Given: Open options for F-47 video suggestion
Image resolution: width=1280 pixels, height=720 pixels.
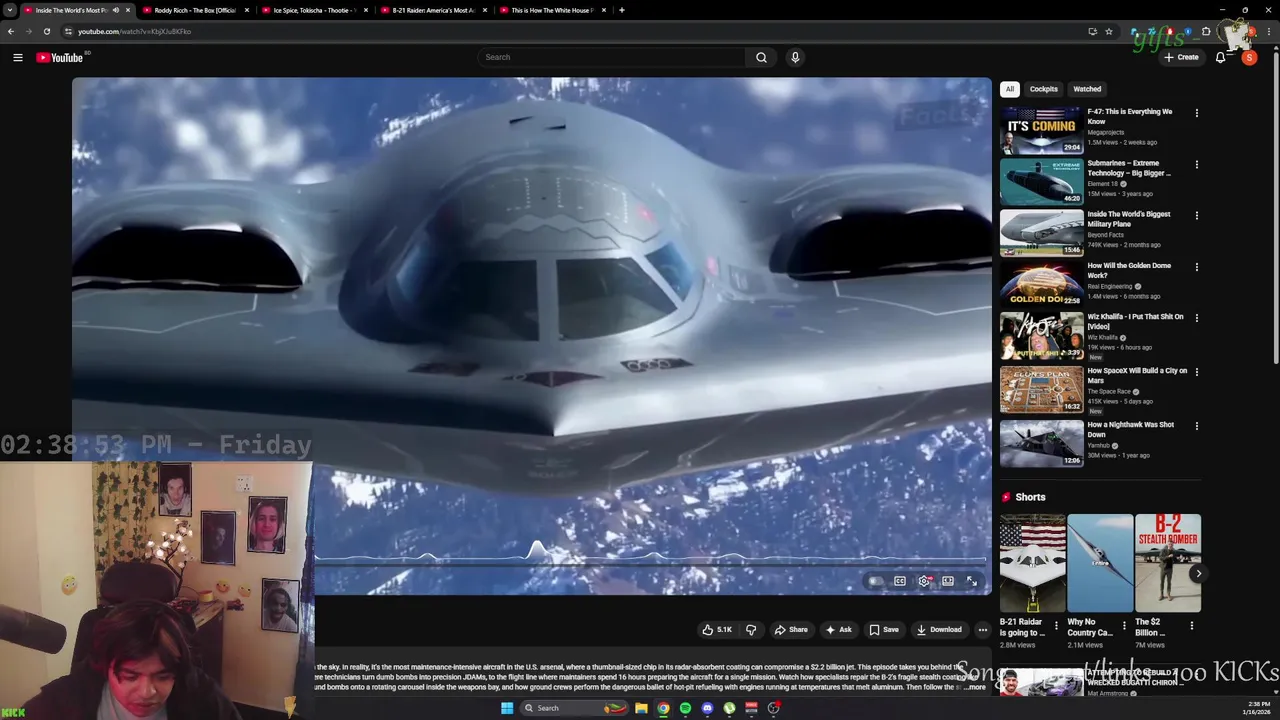Looking at the screenshot, I should click(1196, 113).
